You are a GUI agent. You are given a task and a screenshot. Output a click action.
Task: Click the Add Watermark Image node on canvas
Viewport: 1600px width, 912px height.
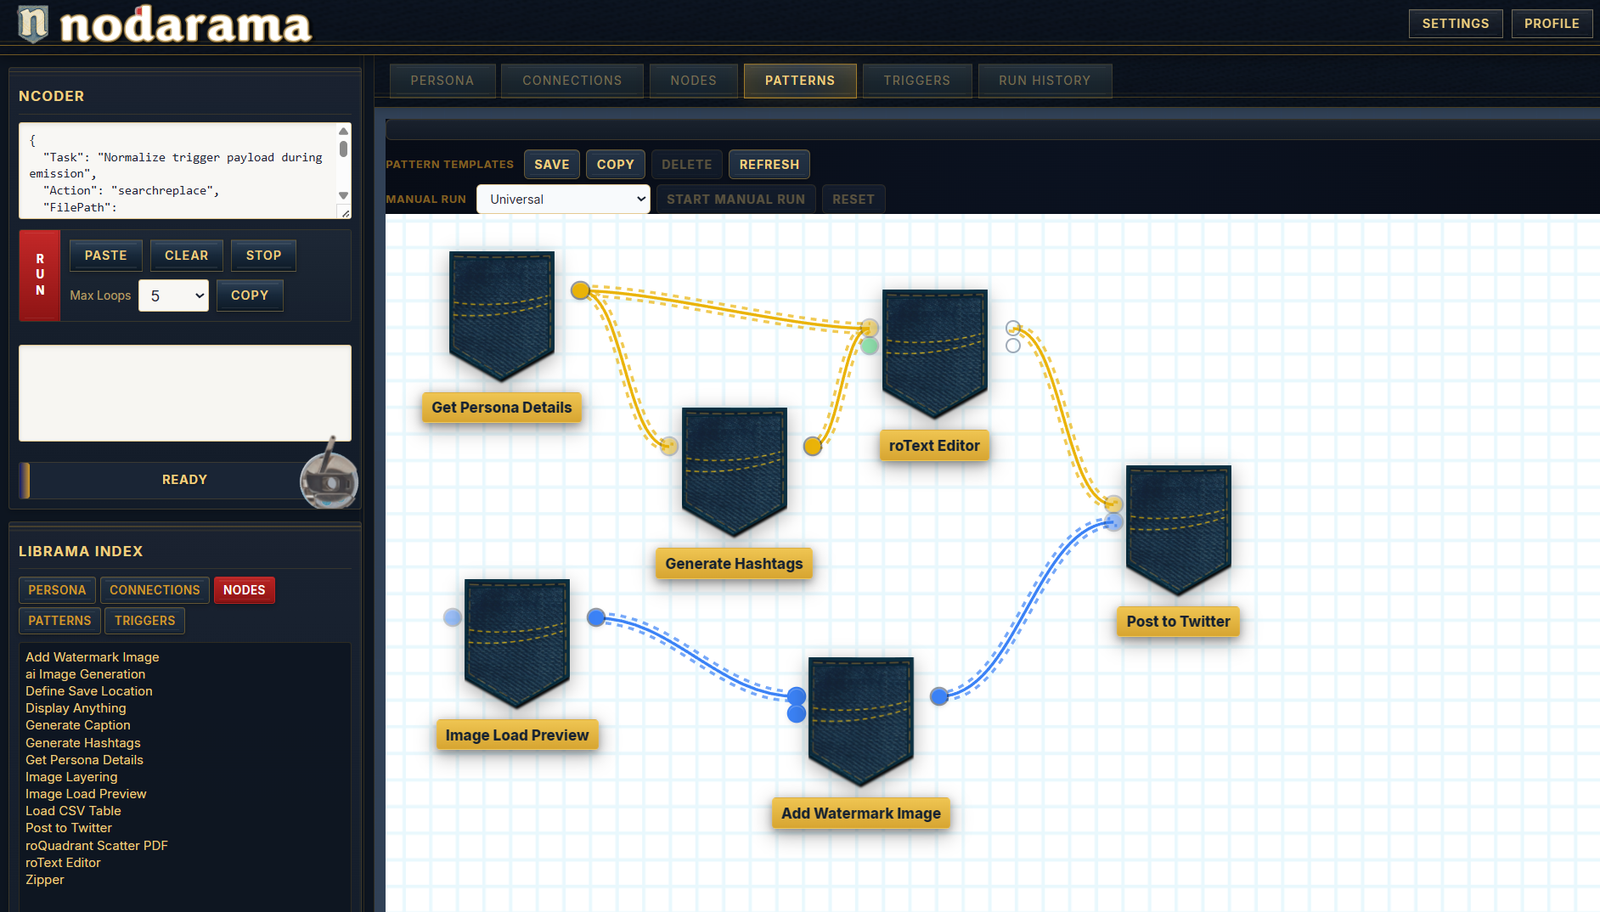click(x=860, y=718)
